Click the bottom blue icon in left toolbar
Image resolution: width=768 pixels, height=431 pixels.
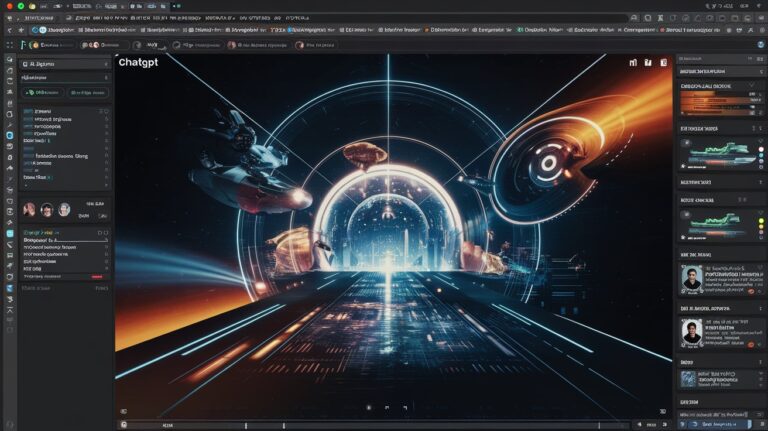tap(9, 288)
